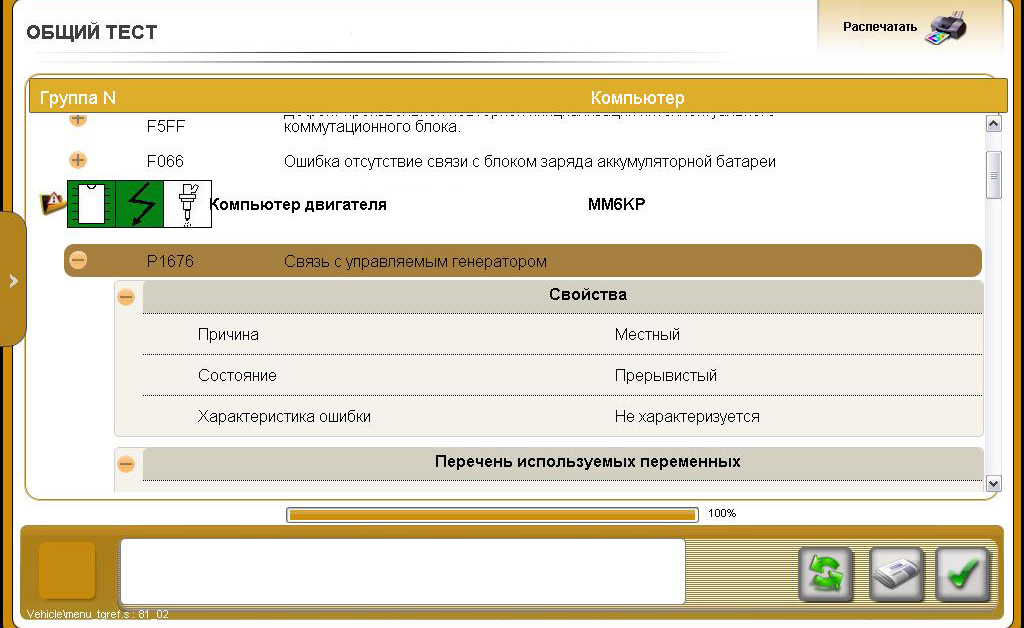Click the 100% progress bar

tap(492, 514)
